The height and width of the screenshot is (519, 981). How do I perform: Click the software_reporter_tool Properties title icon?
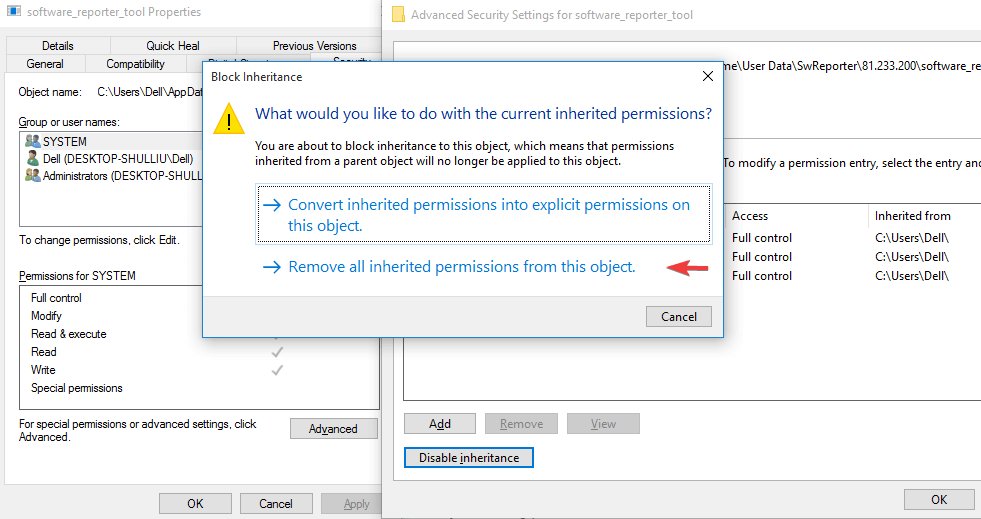(14, 11)
